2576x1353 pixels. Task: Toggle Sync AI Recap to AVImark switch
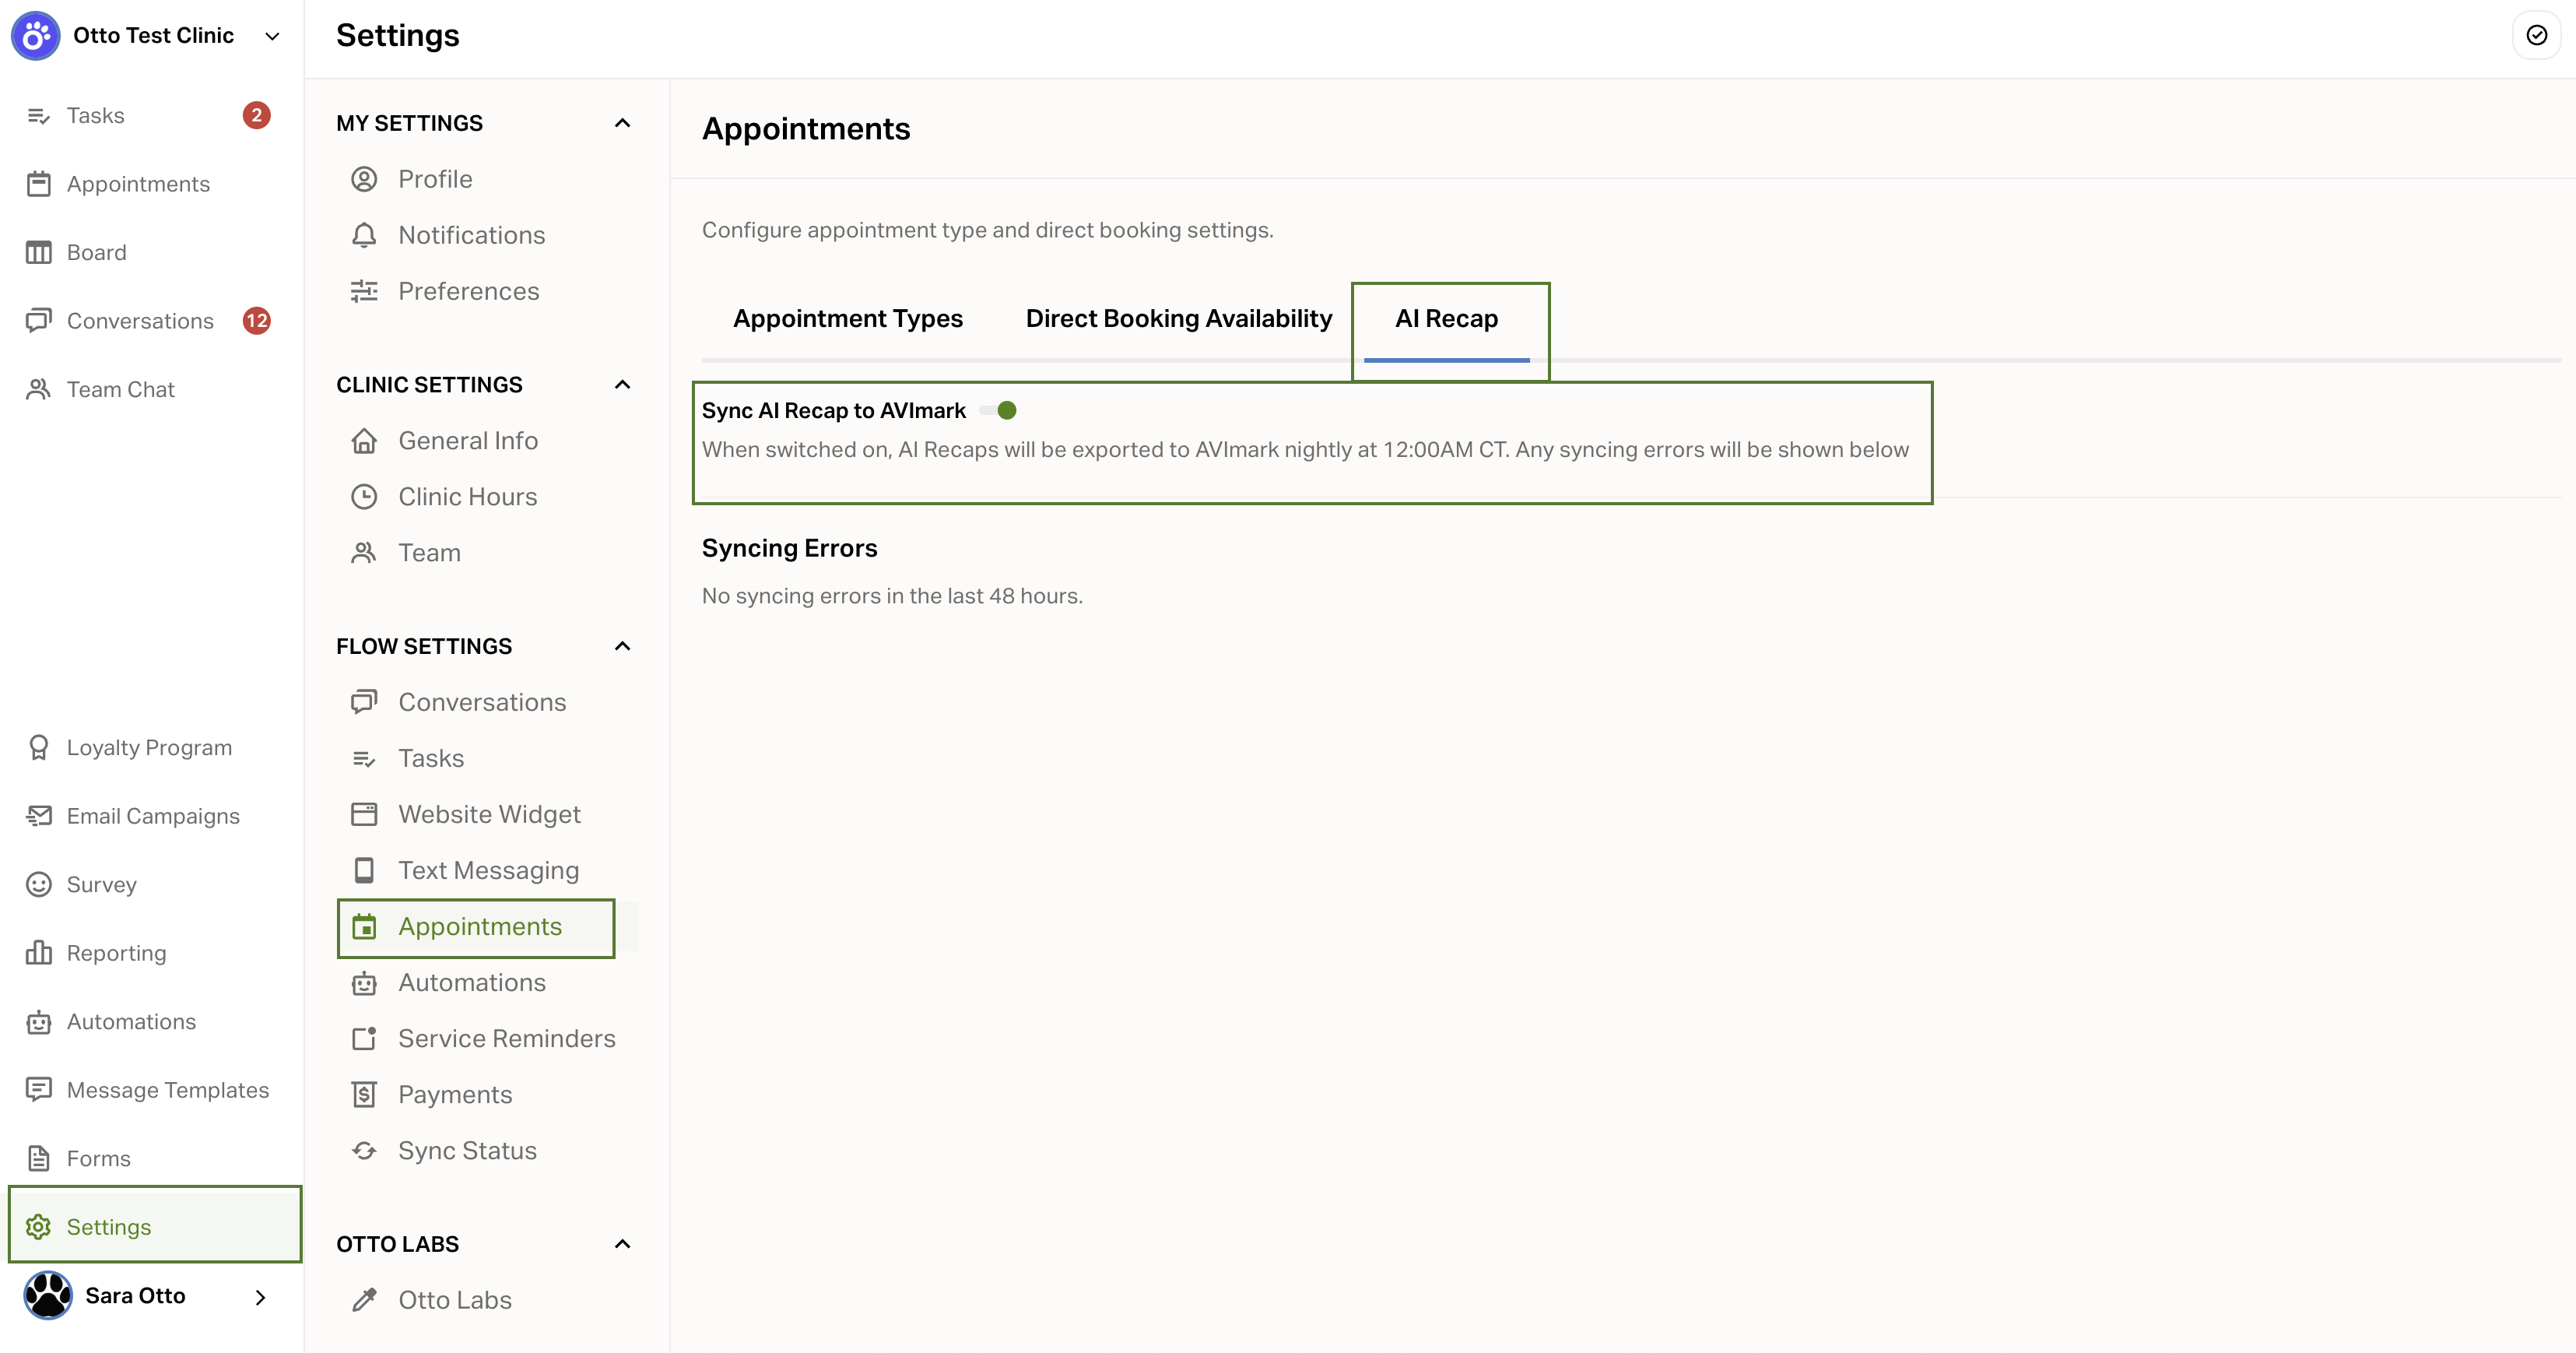click(999, 411)
